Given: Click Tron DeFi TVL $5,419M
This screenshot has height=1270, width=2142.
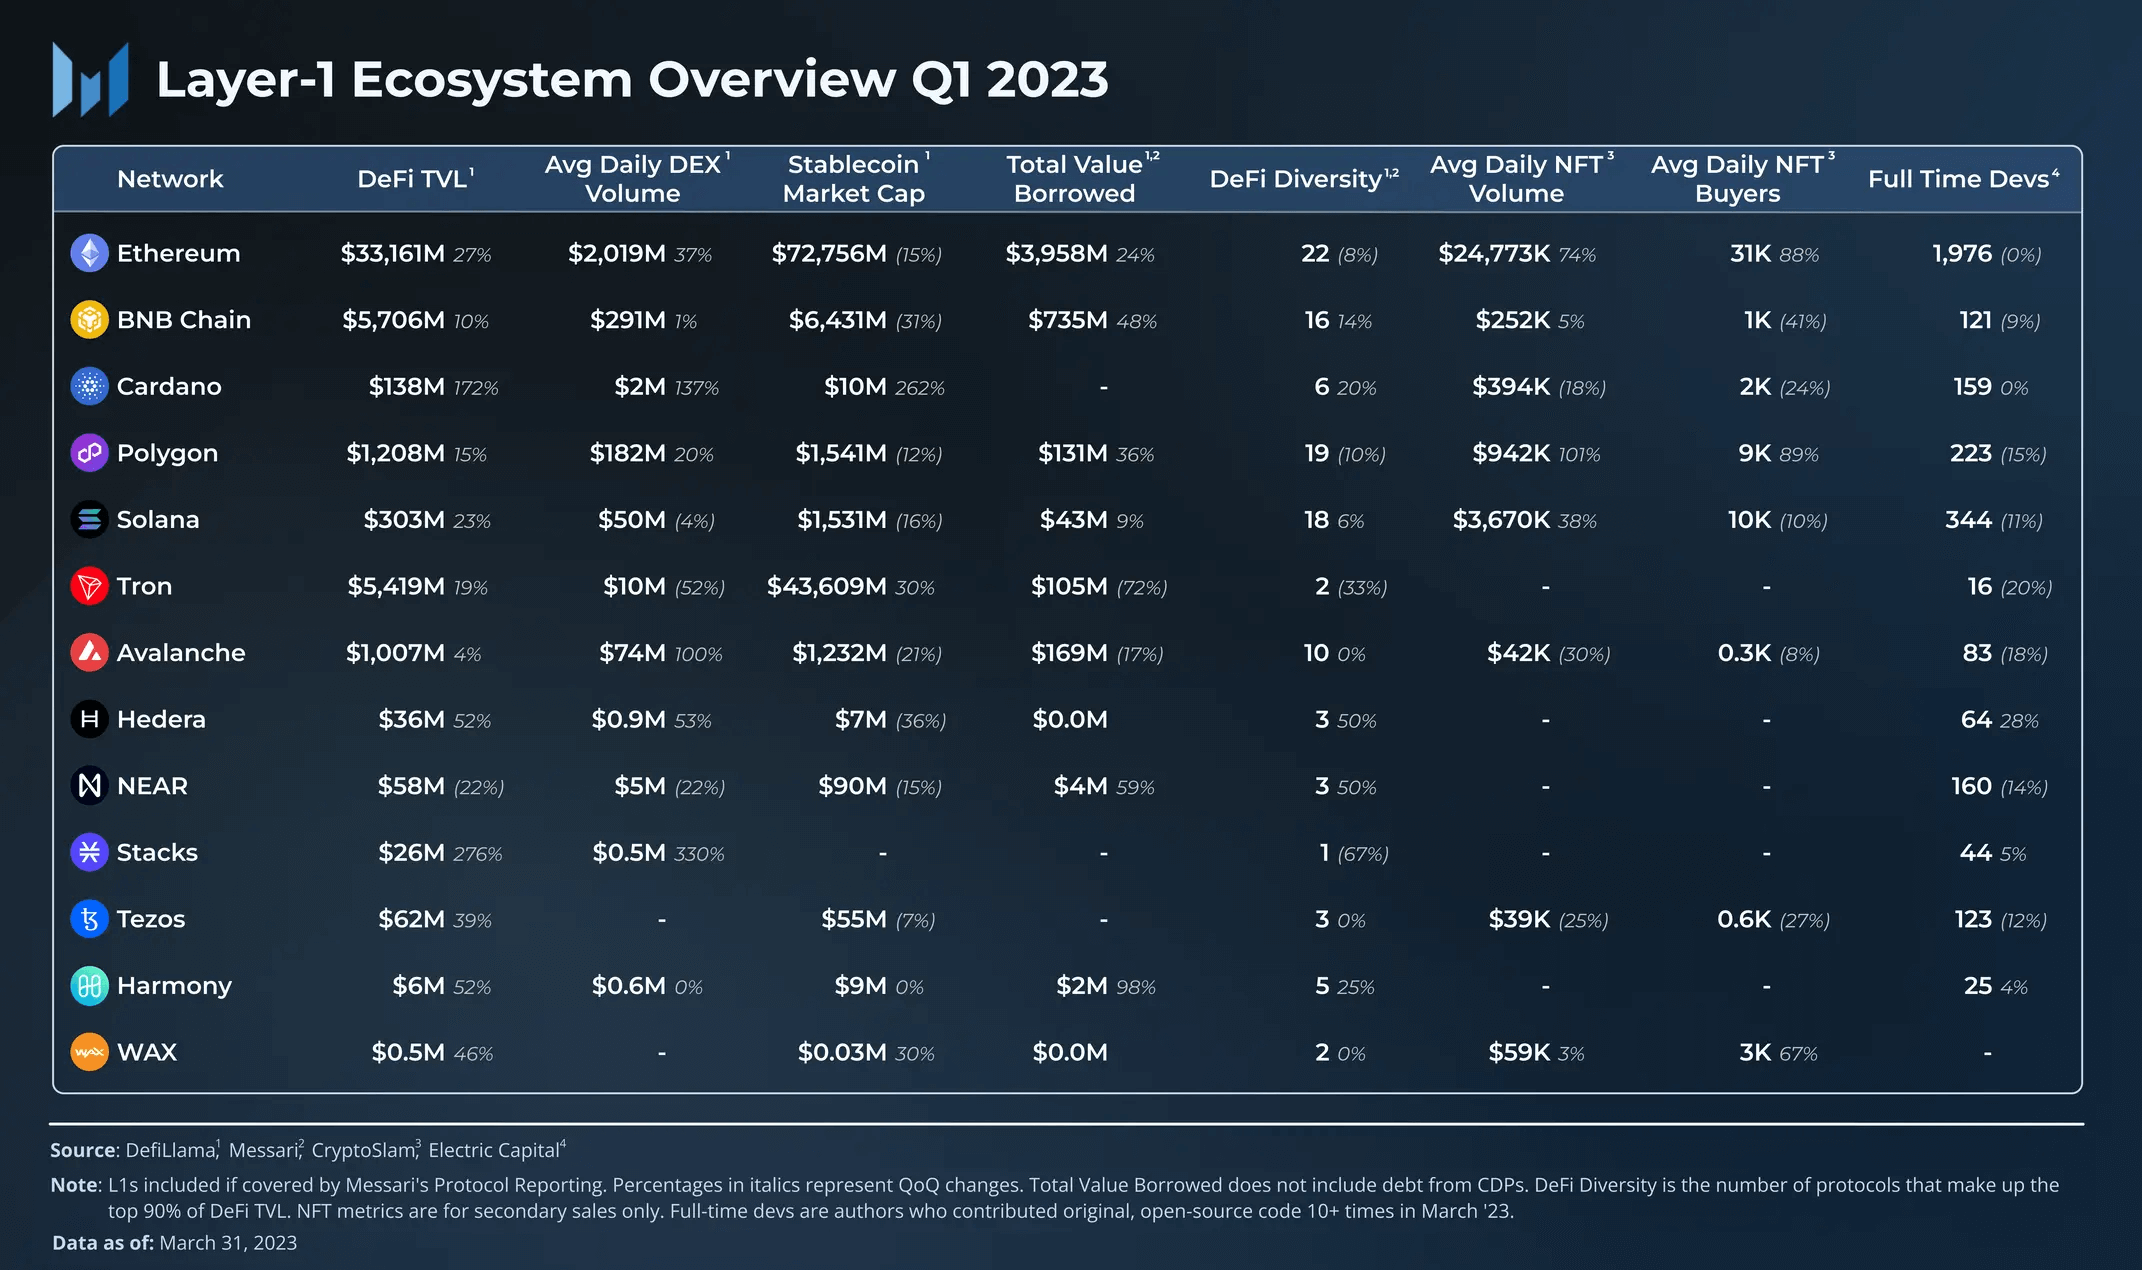Looking at the screenshot, I should pyautogui.click(x=396, y=586).
